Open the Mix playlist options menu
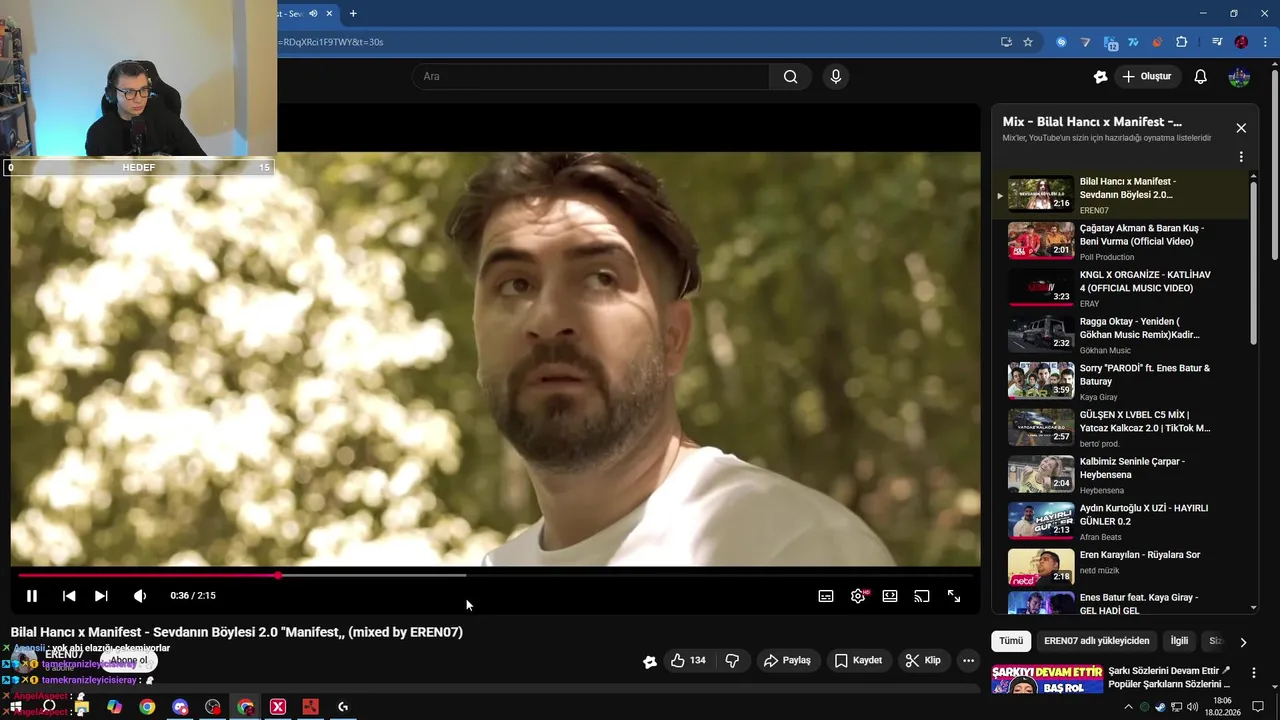This screenshot has width=1280, height=720. click(x=1241, y=157)
